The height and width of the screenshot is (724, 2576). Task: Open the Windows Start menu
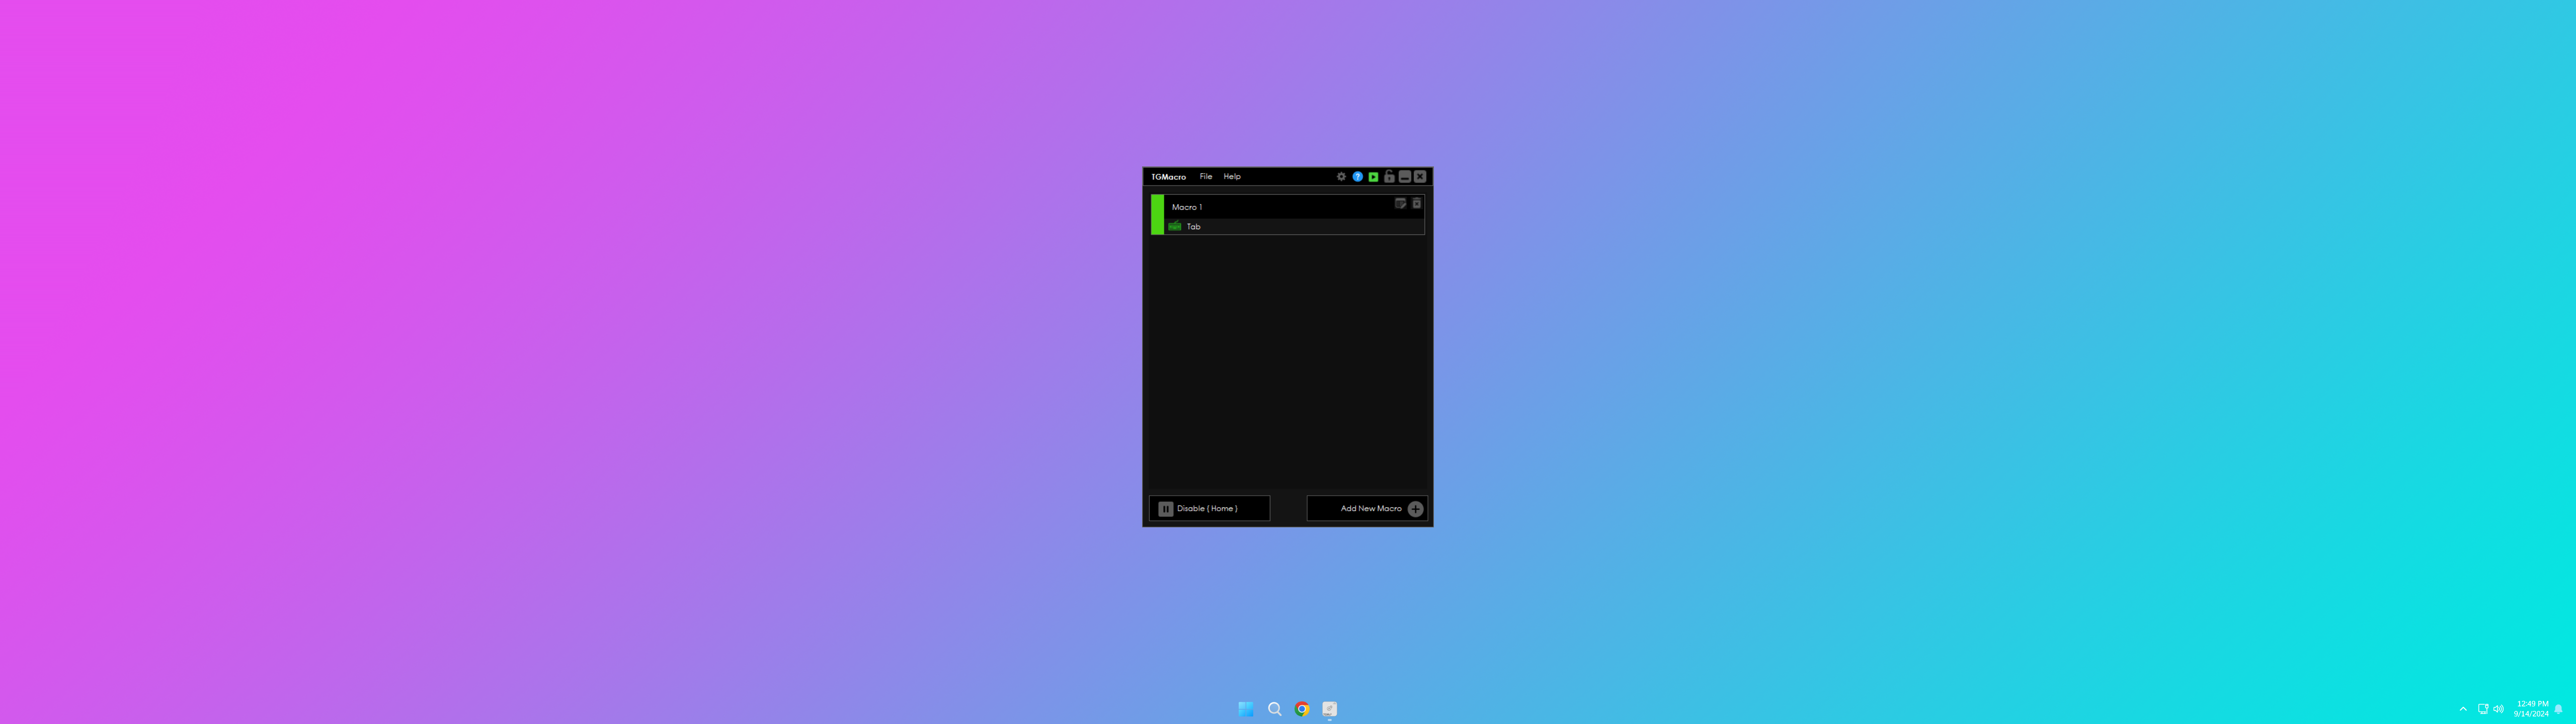[1246, 709]
